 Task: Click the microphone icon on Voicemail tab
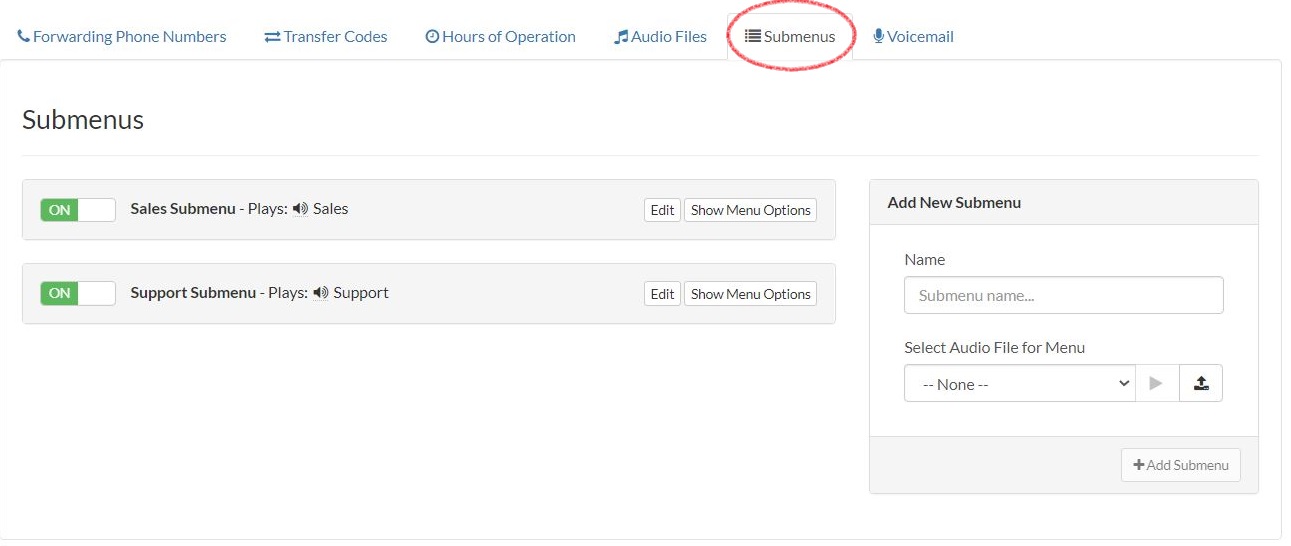(878, 37)
